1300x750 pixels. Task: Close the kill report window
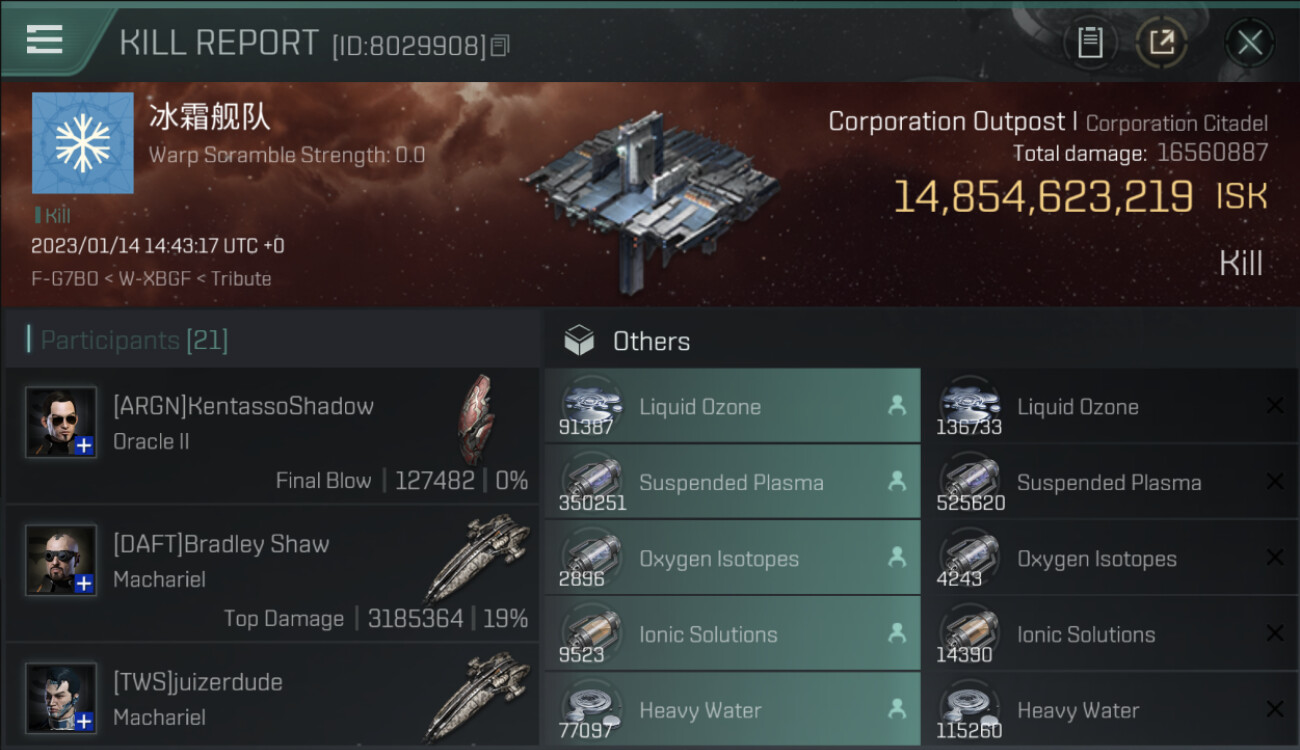coord(1249,42)
